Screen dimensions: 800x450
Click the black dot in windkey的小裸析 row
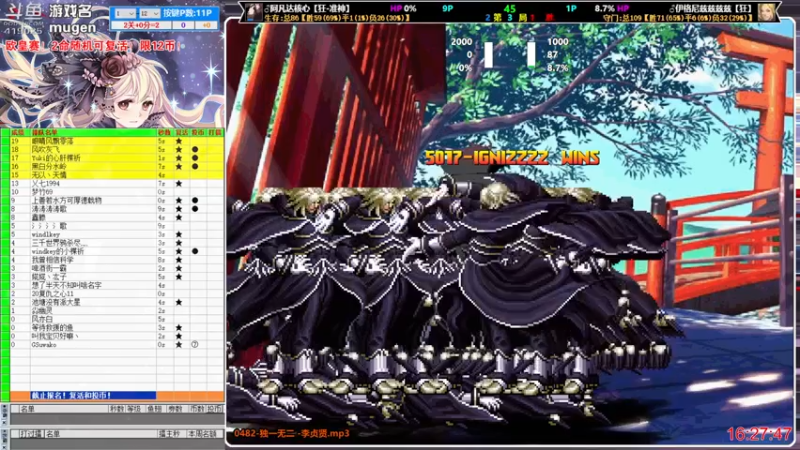[195, 251]
